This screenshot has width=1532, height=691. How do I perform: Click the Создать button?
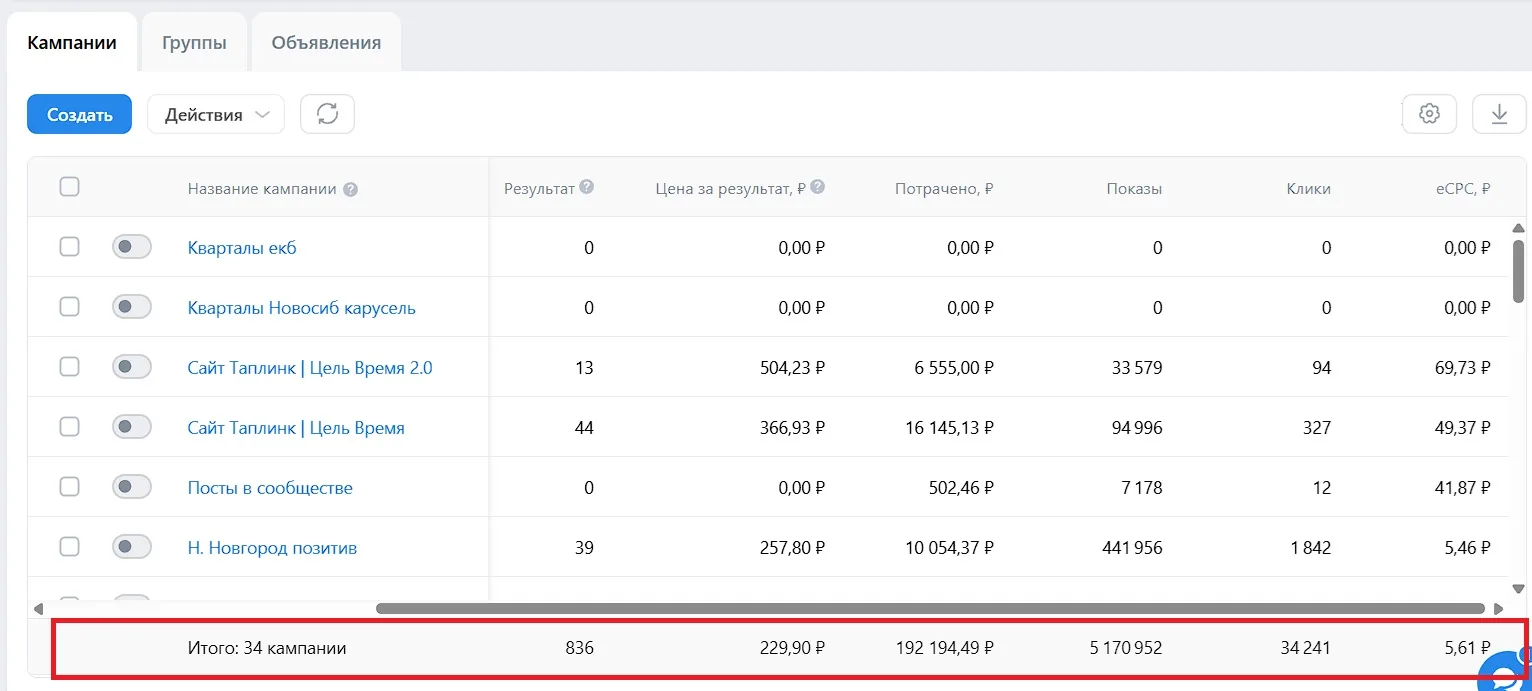click(79, 114)
